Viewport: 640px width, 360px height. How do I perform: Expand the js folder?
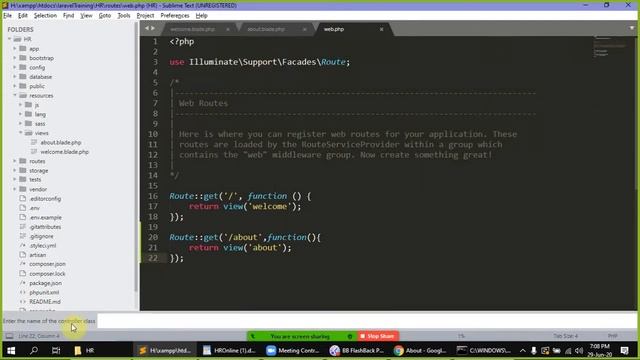20,105
